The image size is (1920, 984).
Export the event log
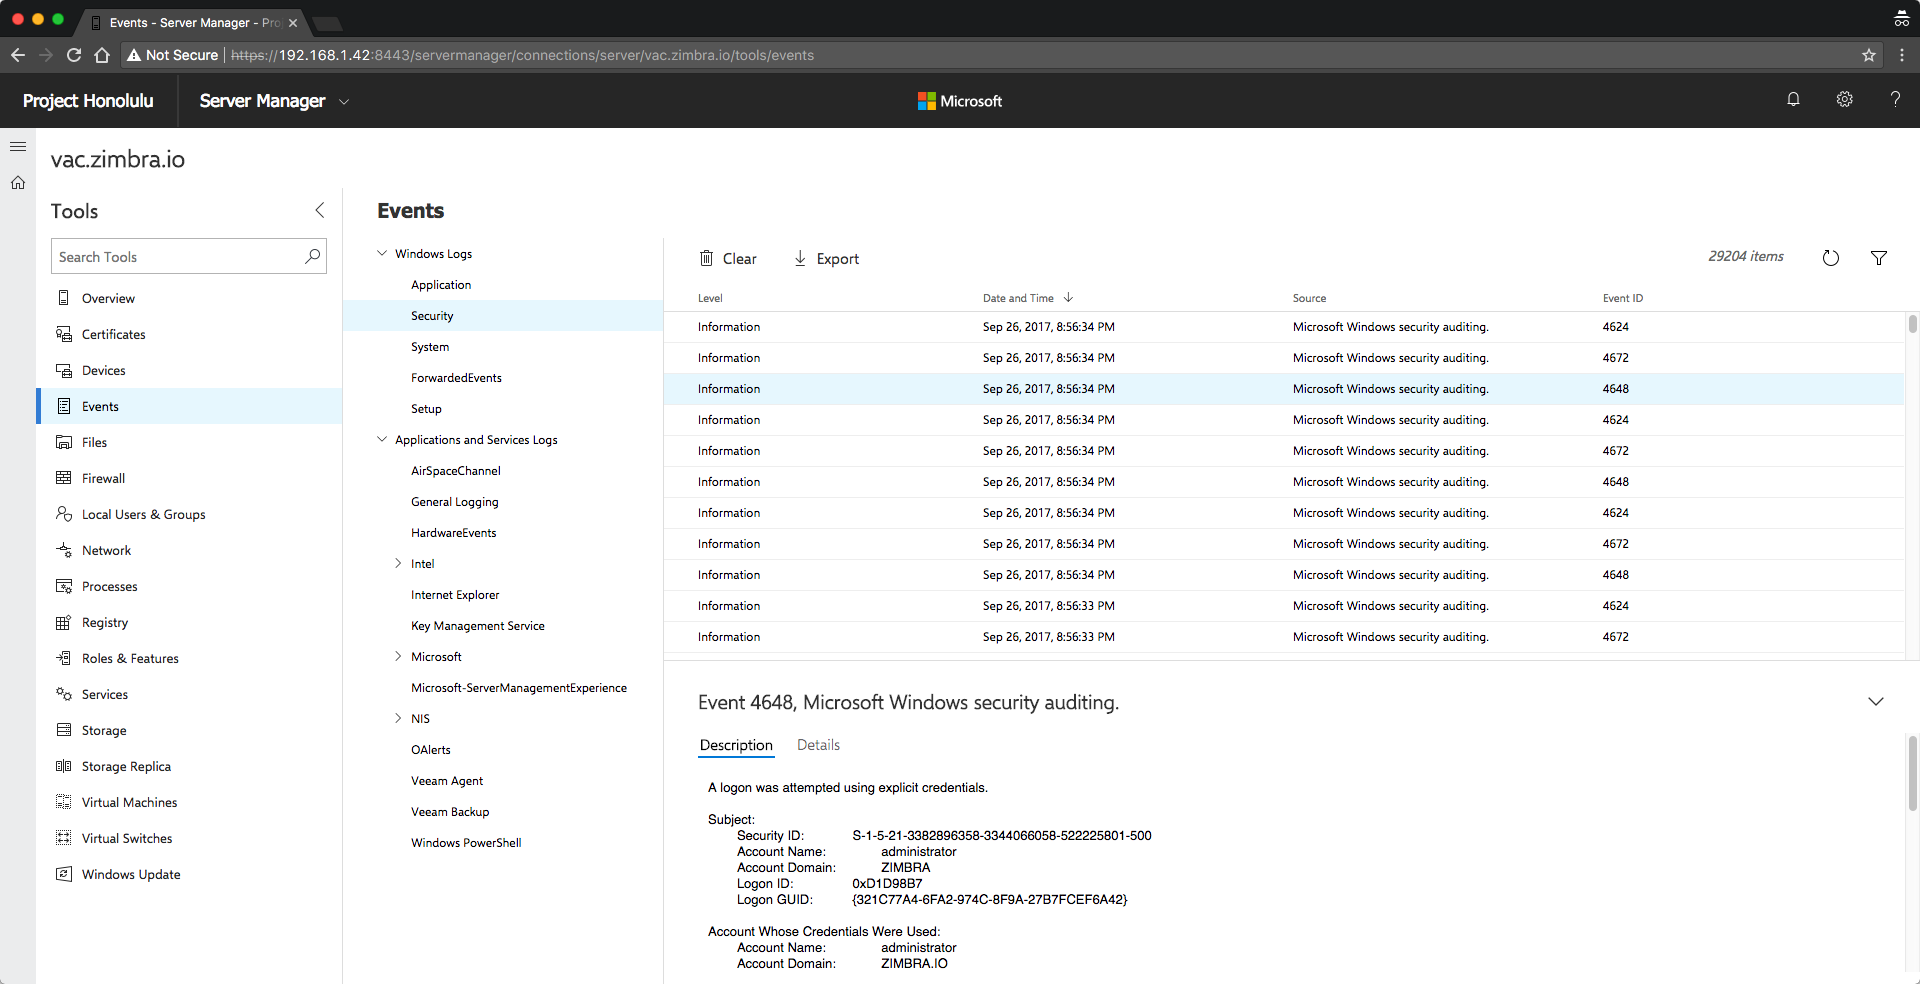826,259
